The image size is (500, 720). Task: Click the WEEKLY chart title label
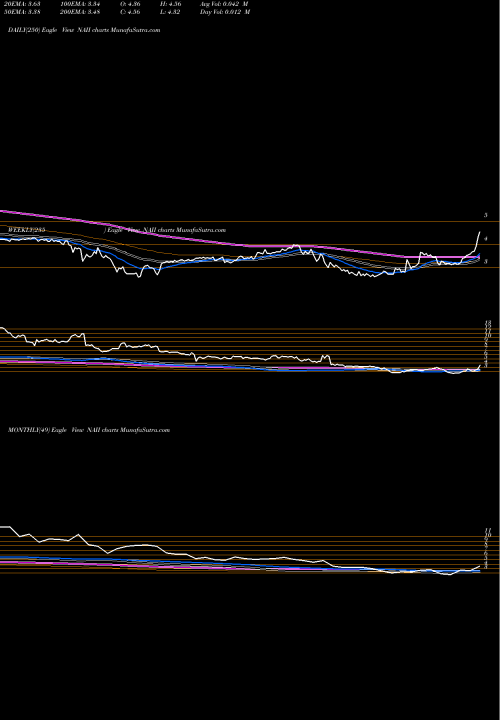click(117, 230)
